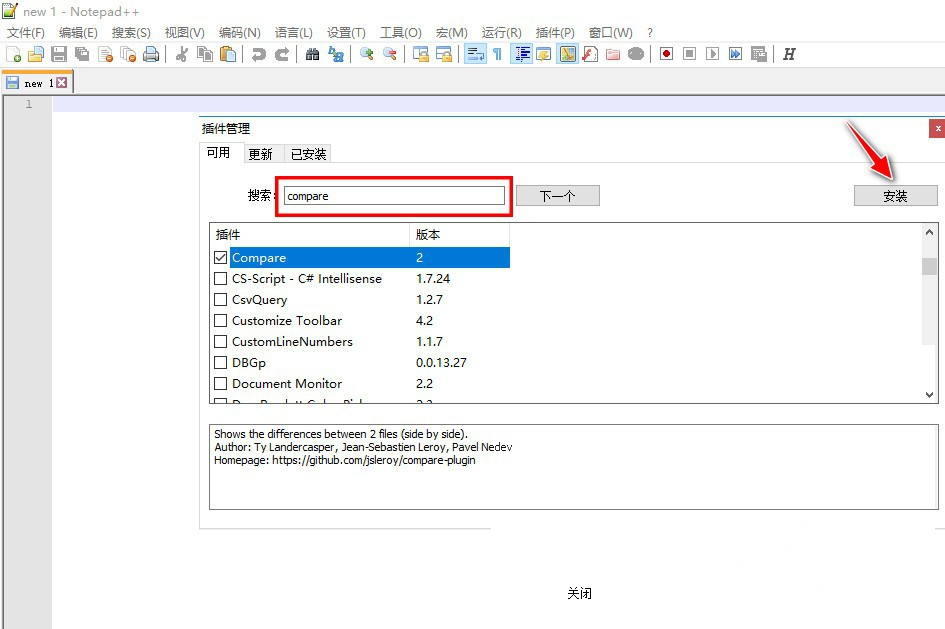Open the 宏(M) menu
Image resolution: width=945 pixels, height=629 pixels.
pos(451,33)
